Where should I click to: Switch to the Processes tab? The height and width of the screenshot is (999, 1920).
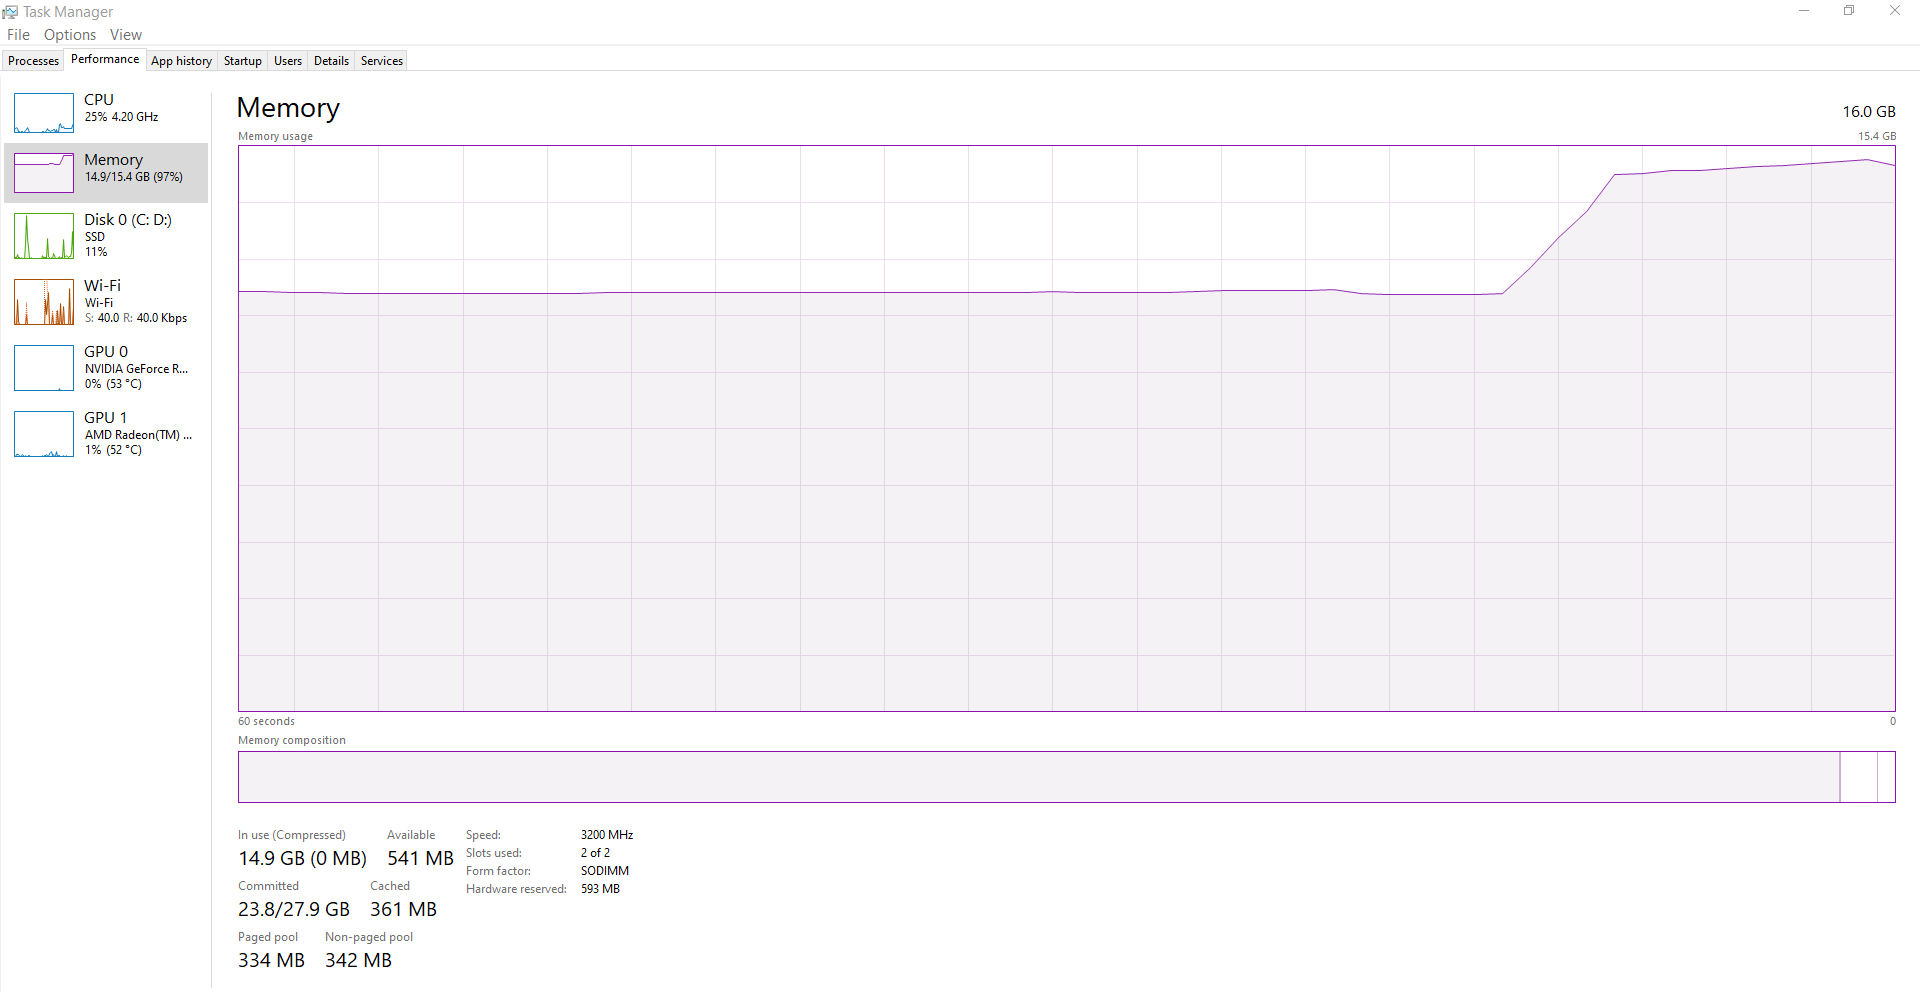[x=33, y=60]
